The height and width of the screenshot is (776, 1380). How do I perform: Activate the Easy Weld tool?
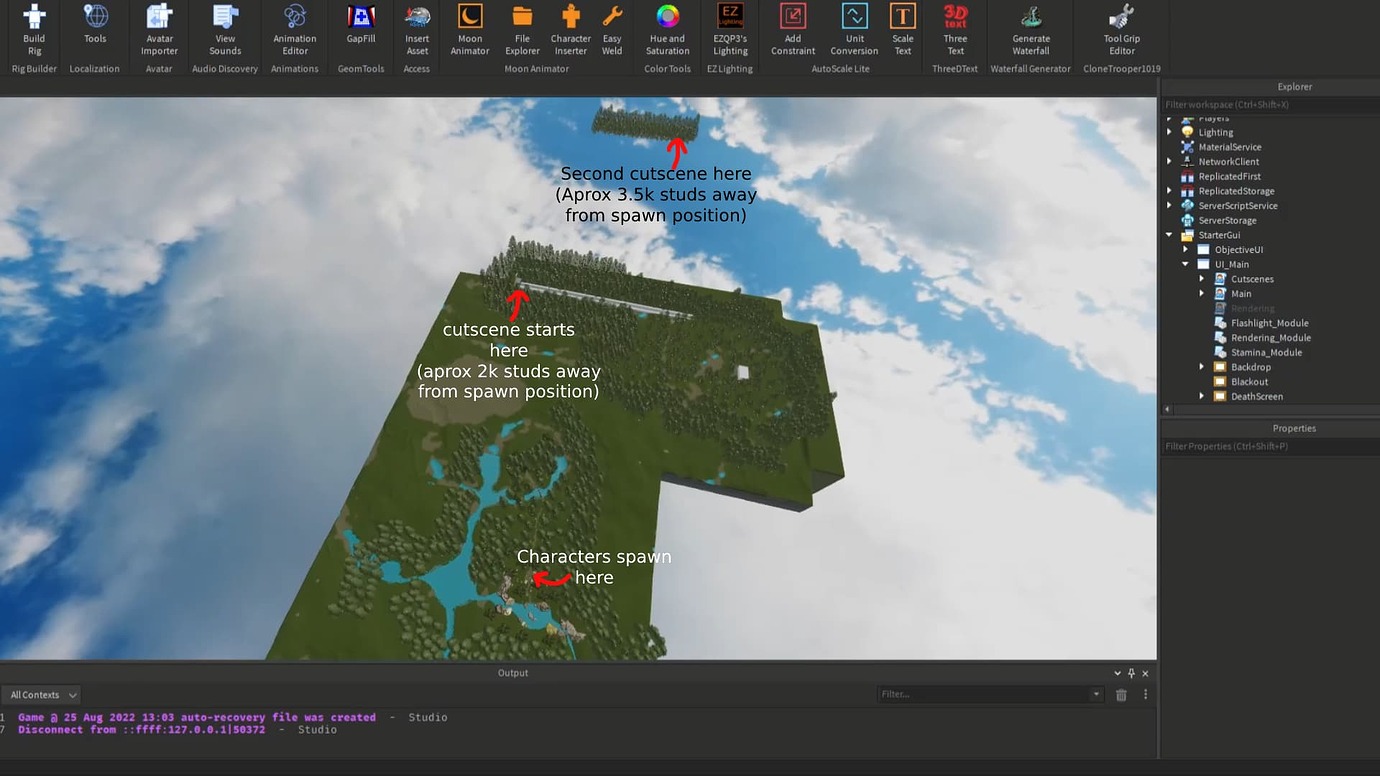612,30
